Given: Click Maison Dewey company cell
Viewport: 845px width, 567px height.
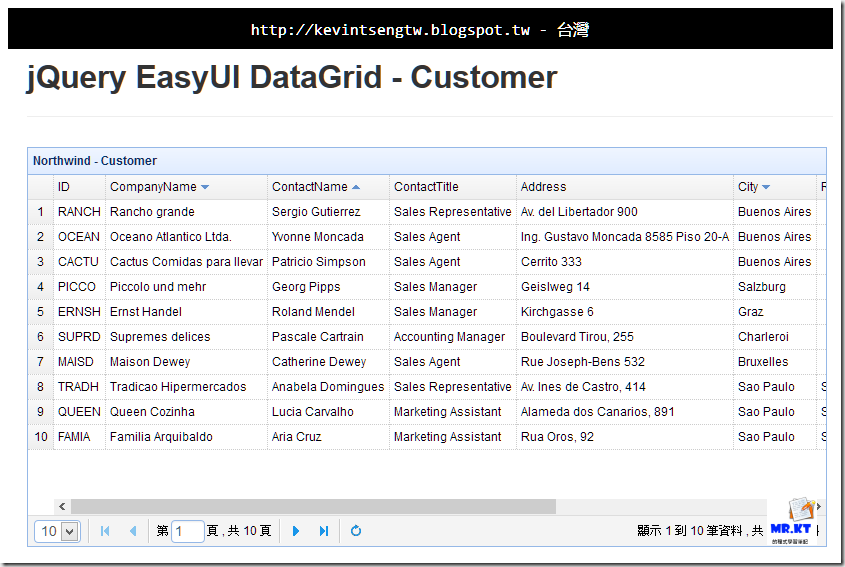Looking at the screenshot, I should (186, 362).
